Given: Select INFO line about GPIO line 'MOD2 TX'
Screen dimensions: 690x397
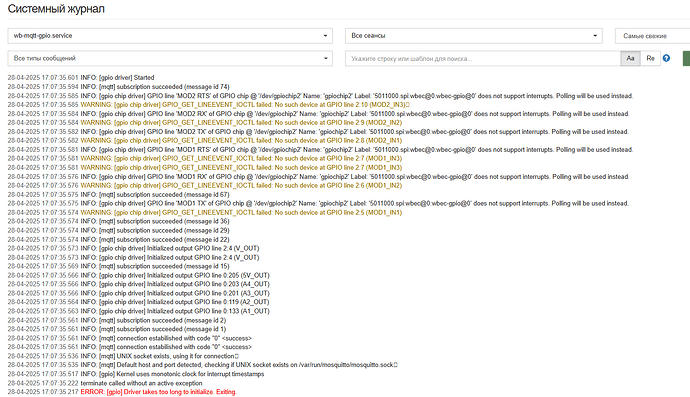Looking at the screenshot, I should [318, 132].
